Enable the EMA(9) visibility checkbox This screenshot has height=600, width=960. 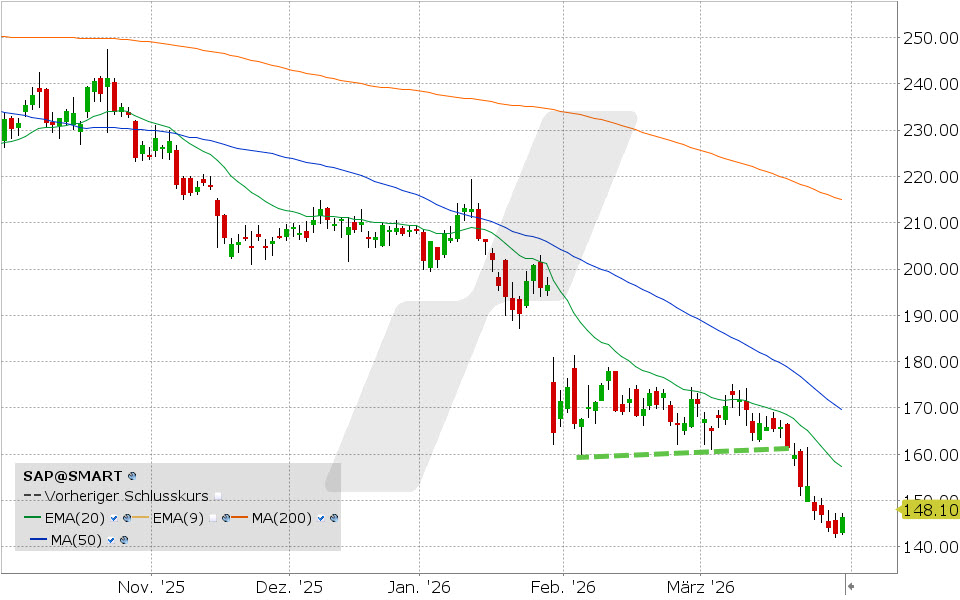212,518
